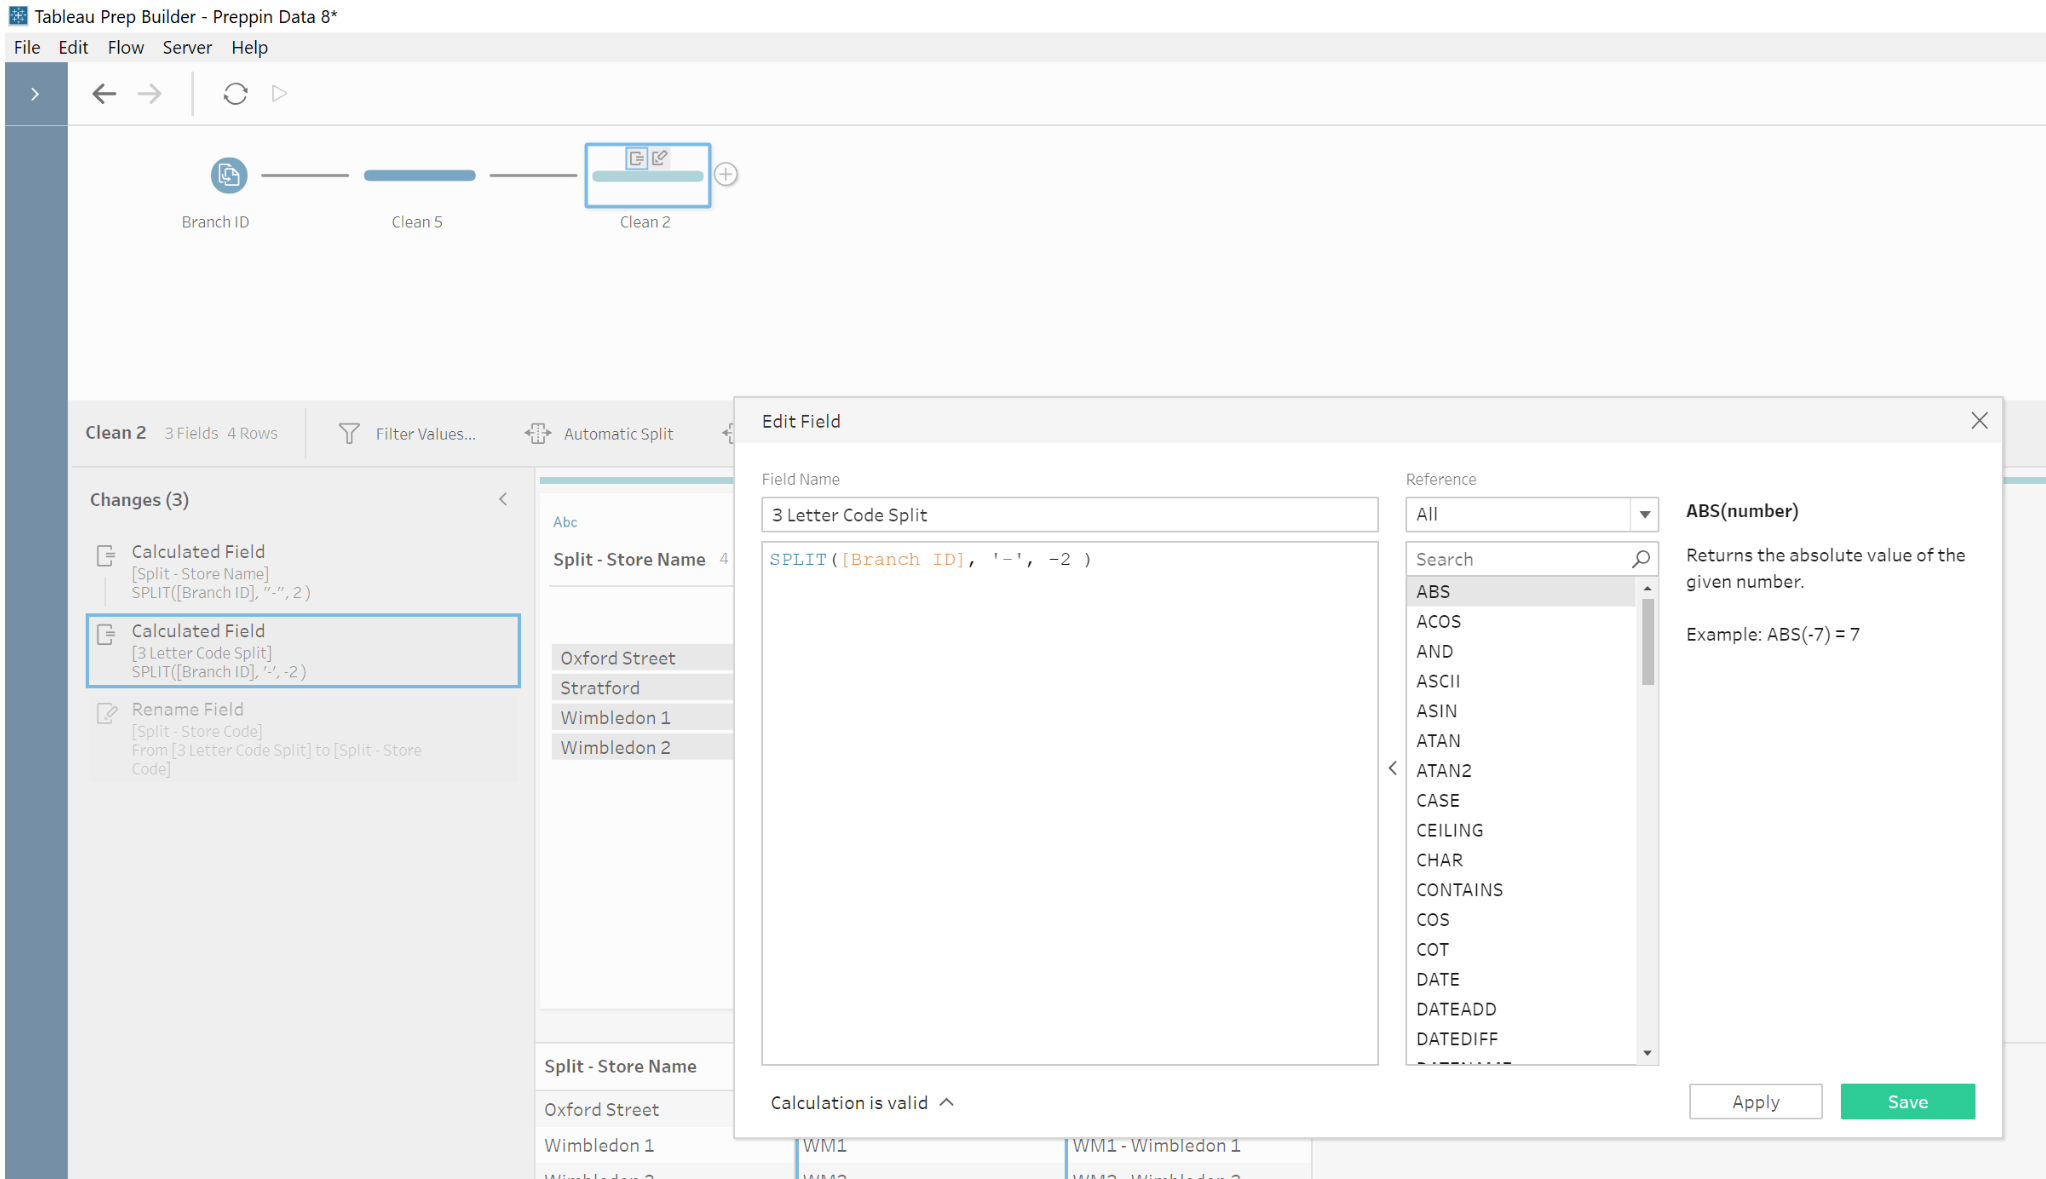Select ABS in the function list
This screenshot has height=1179, width=2046.
pos(1433,591)
